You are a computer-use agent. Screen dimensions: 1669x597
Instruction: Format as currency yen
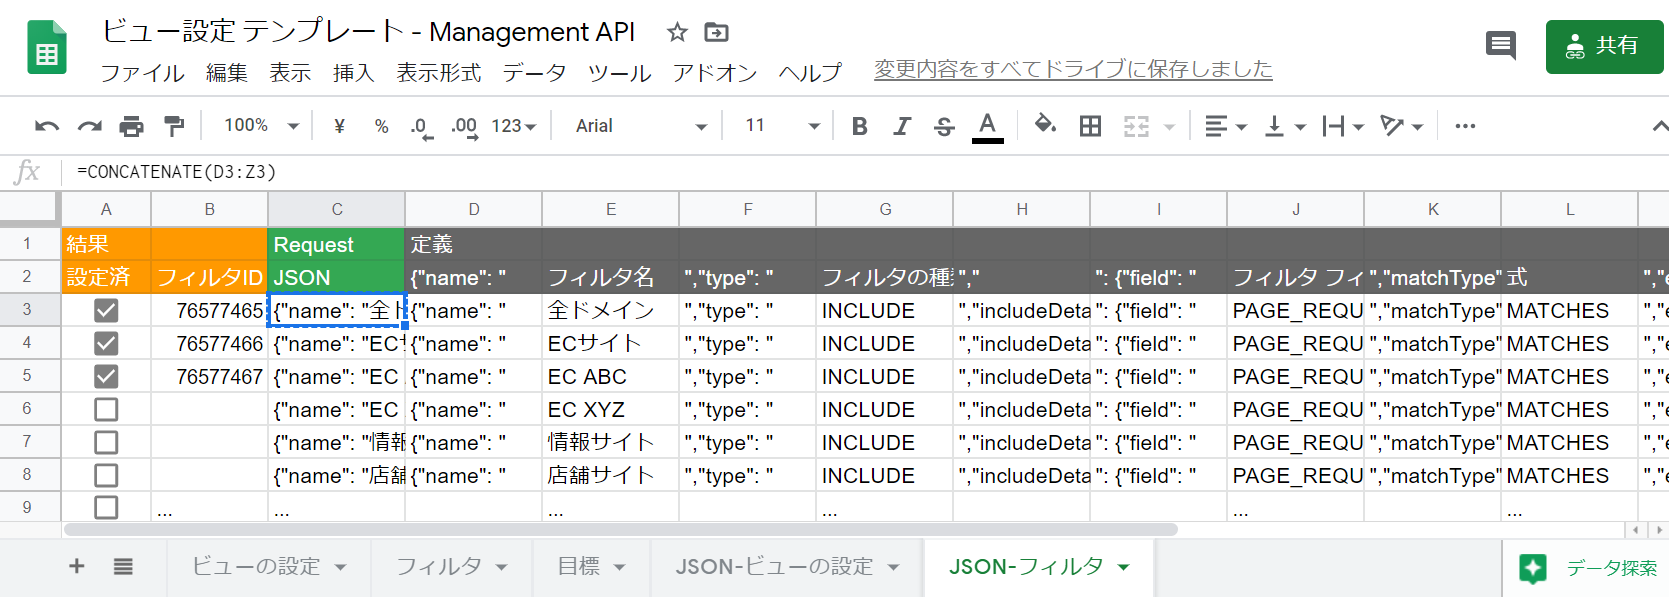(x=339, y=126)
